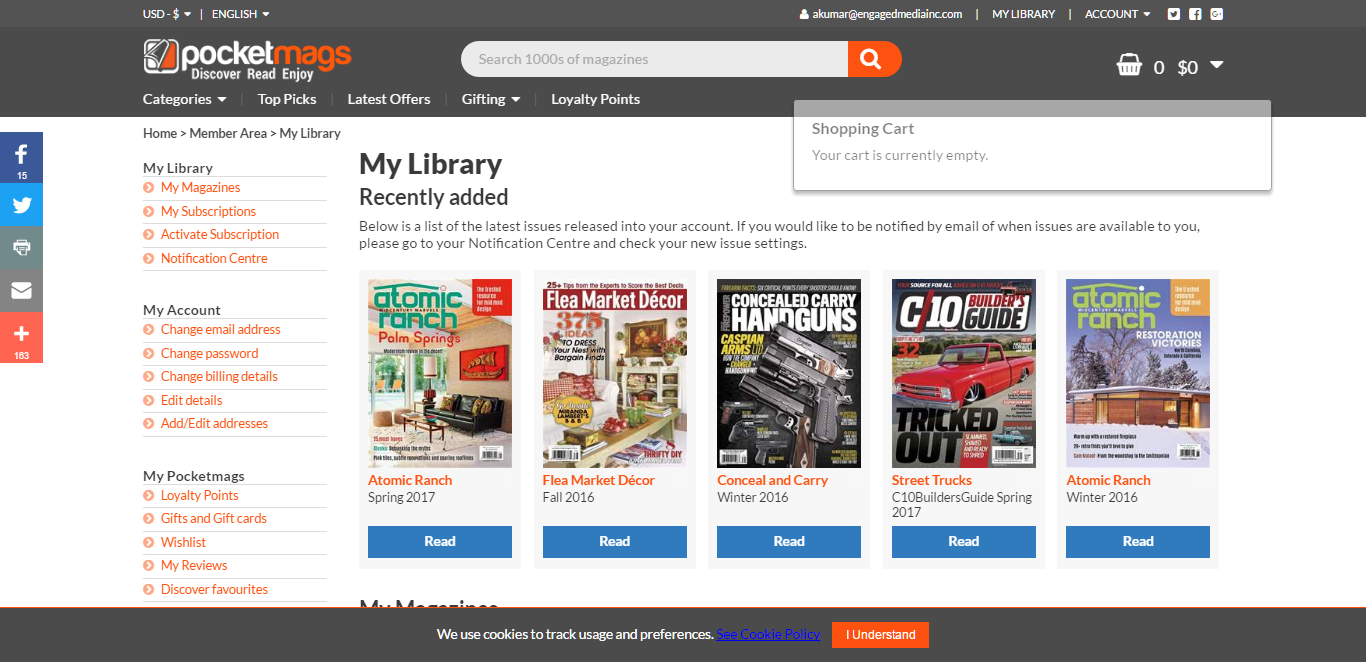This screenshot has width=1366, height=662.
Task: Go to Home breadcrumb
Action: tap(160, 133)
